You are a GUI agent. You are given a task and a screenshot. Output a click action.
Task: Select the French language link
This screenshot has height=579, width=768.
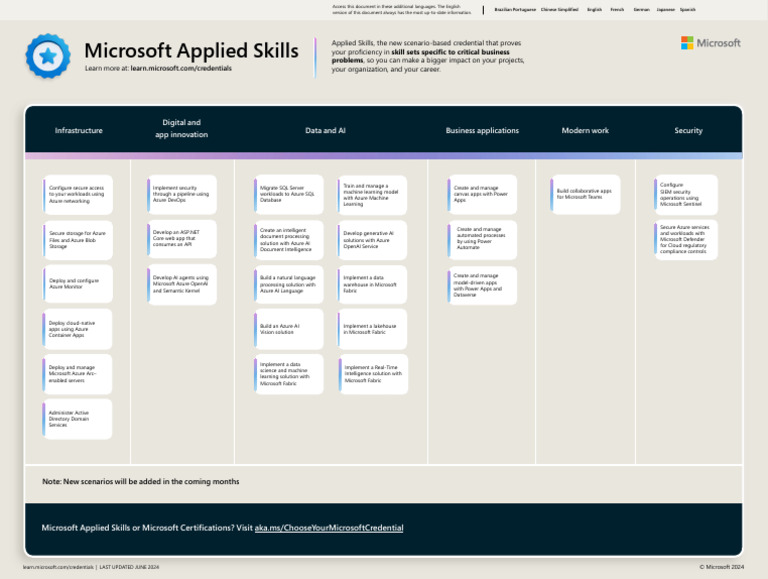tap(617, 9)
